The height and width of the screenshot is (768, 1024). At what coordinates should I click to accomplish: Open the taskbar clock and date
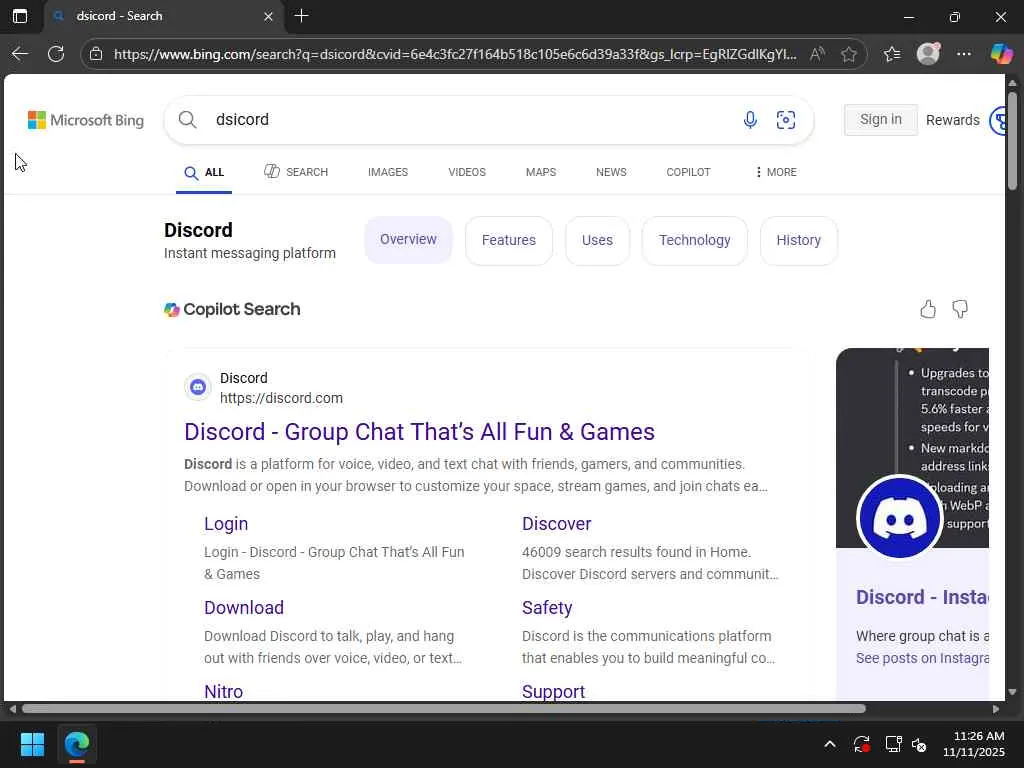tap(974, 744)
